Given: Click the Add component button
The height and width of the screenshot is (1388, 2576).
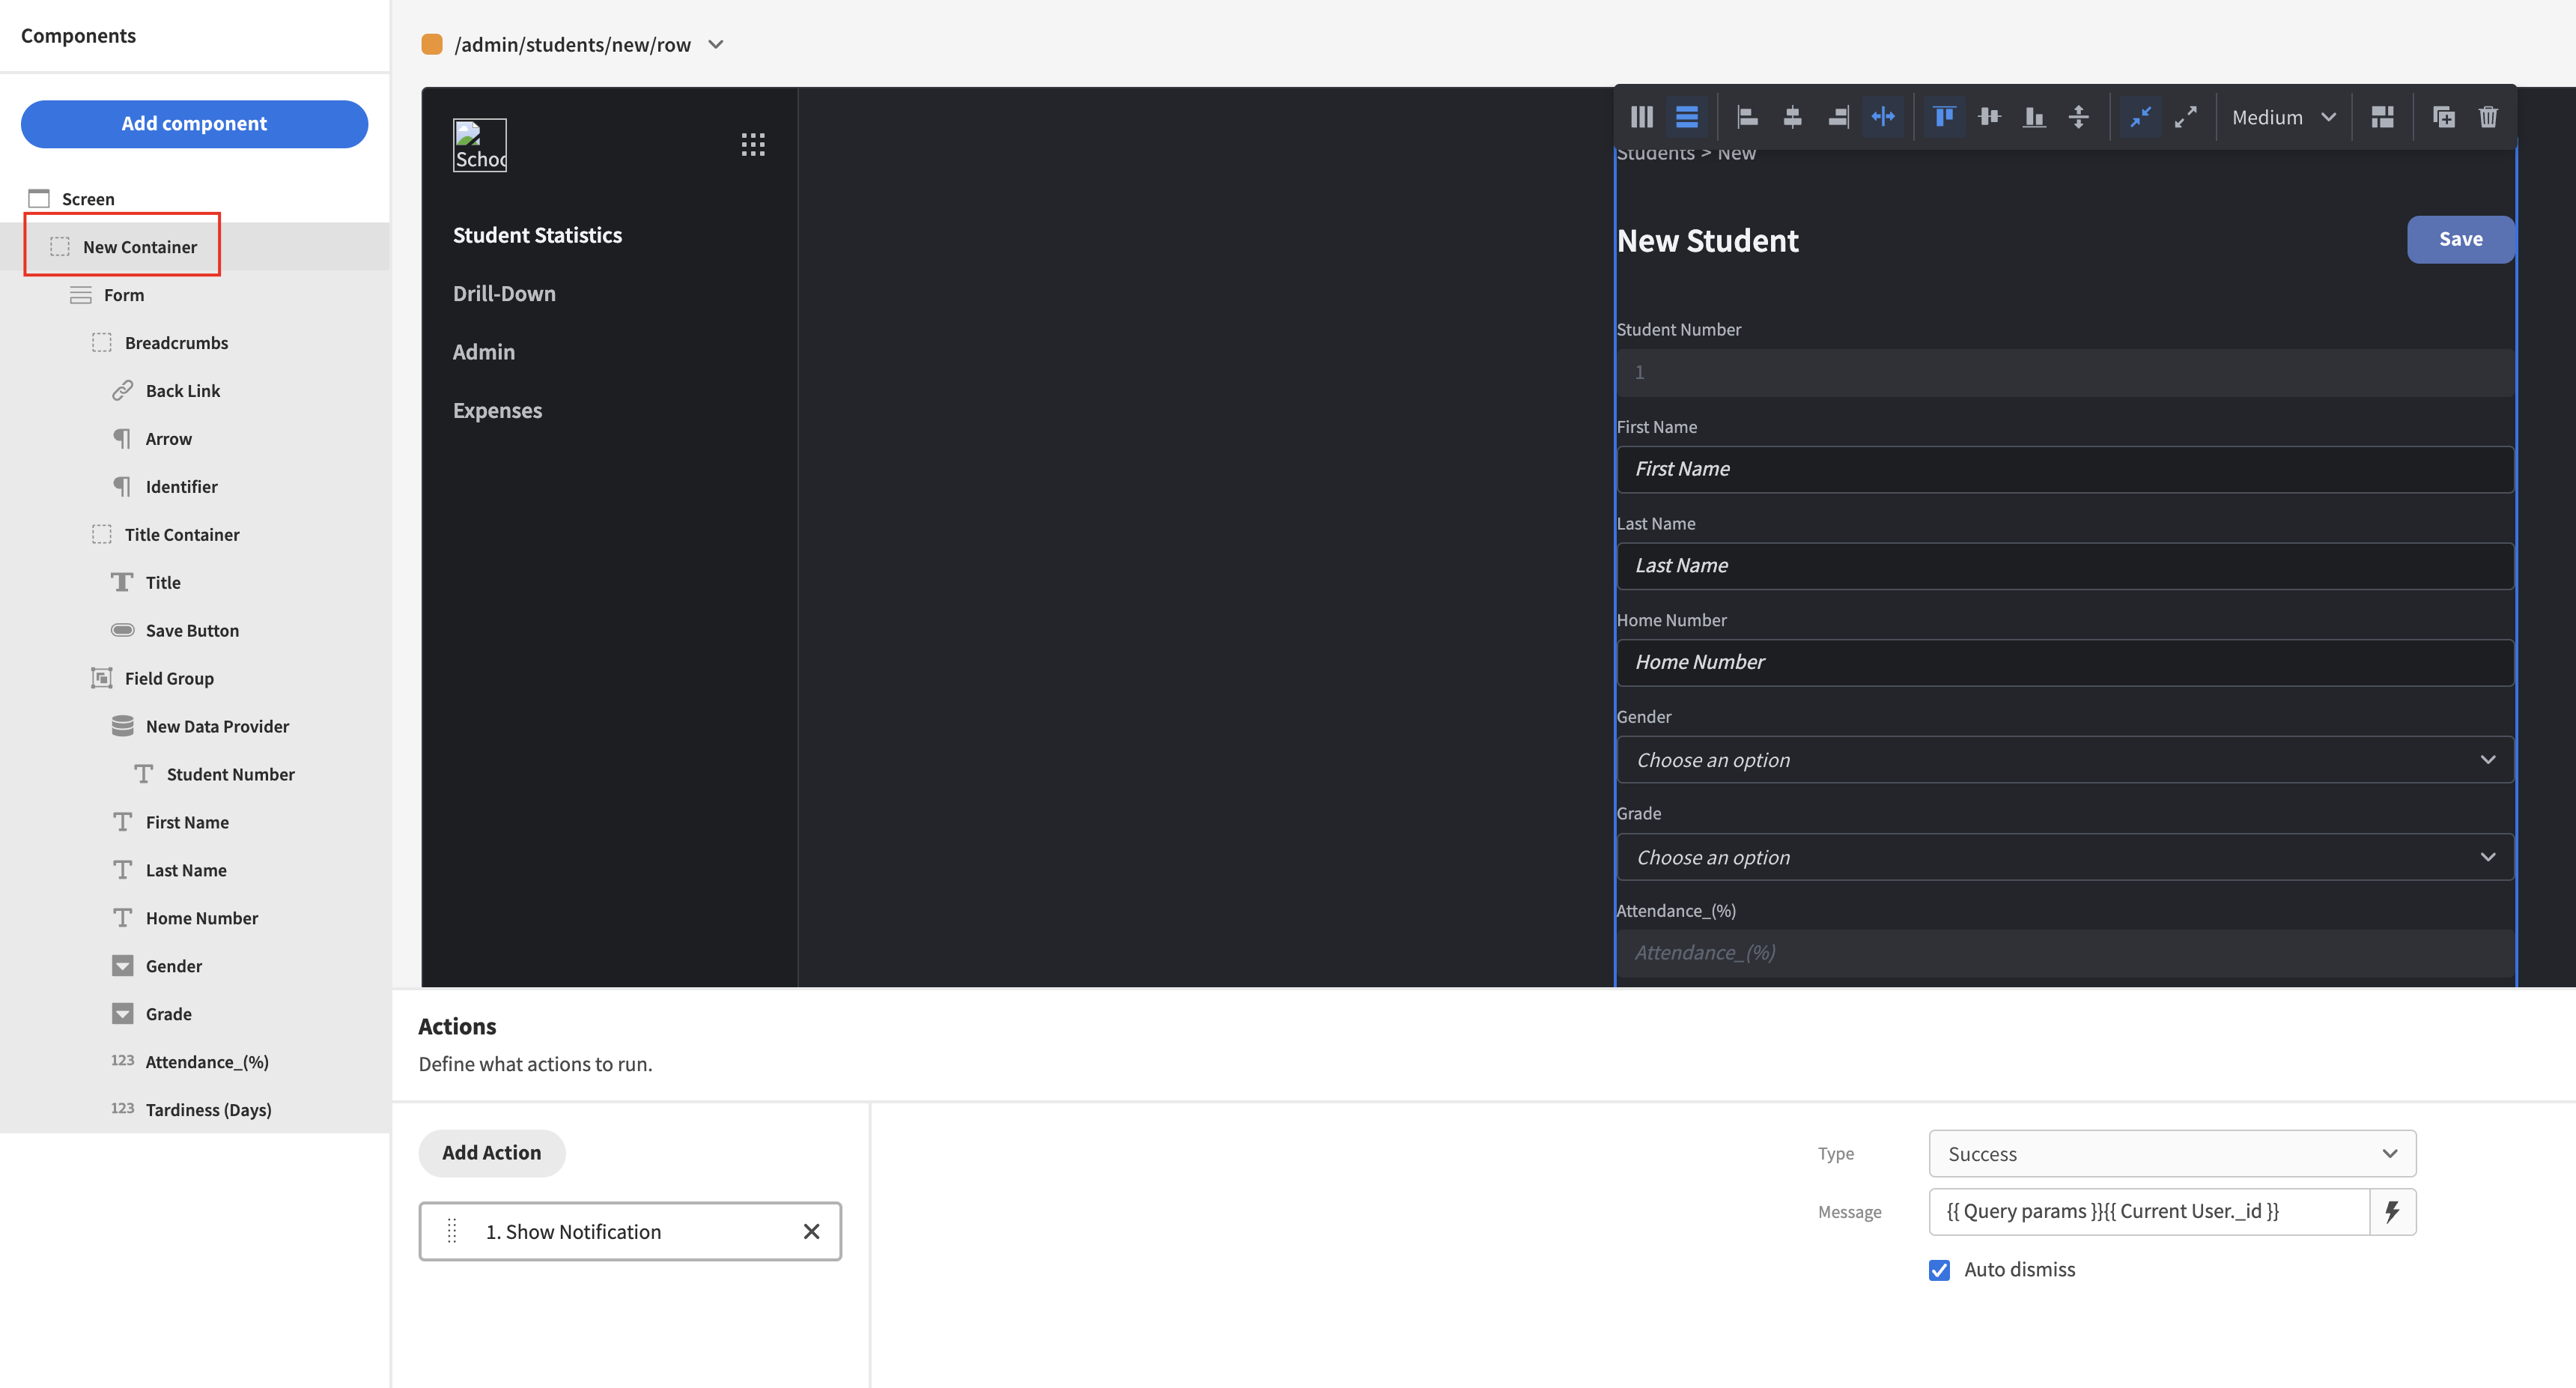Looking at the screenshot, I should pos(193,123).
